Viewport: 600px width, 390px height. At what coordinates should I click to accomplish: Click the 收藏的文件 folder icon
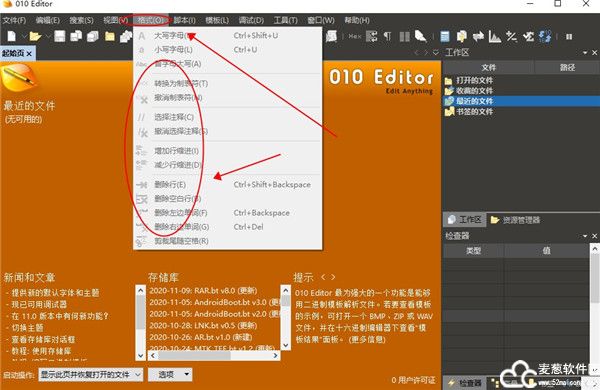coord(449,91)
